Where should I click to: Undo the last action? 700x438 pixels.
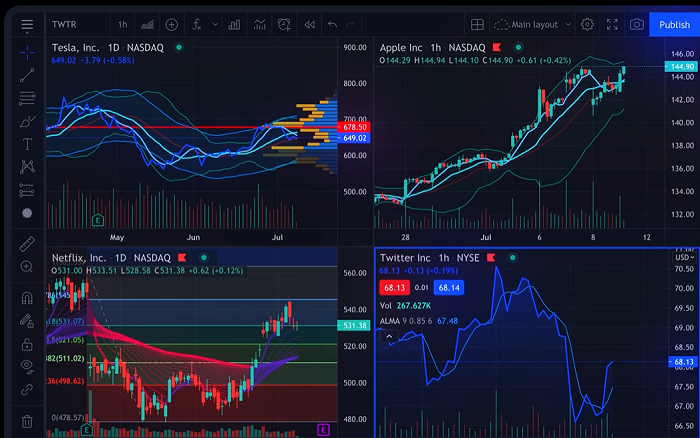[332, 25]
